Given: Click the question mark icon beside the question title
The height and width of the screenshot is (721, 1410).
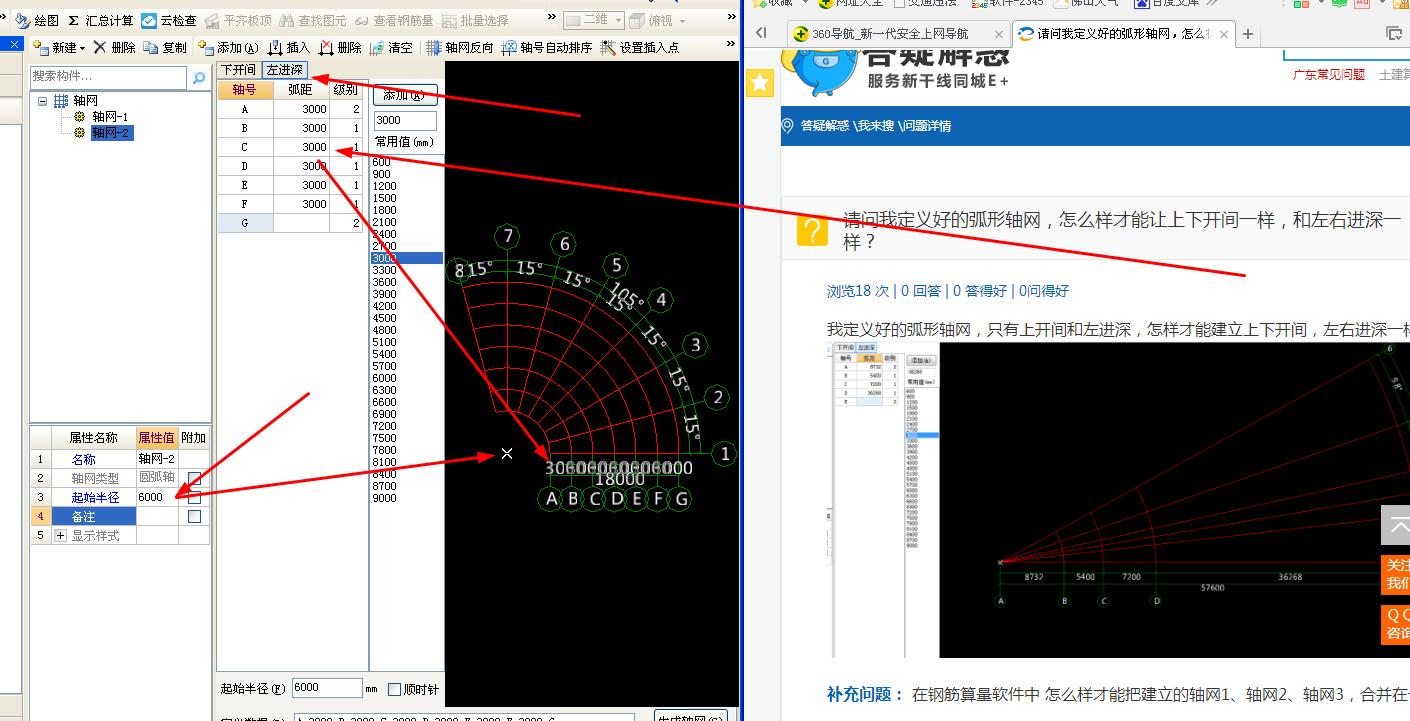Looking at the screenshot, I should [x=812, y=231].
